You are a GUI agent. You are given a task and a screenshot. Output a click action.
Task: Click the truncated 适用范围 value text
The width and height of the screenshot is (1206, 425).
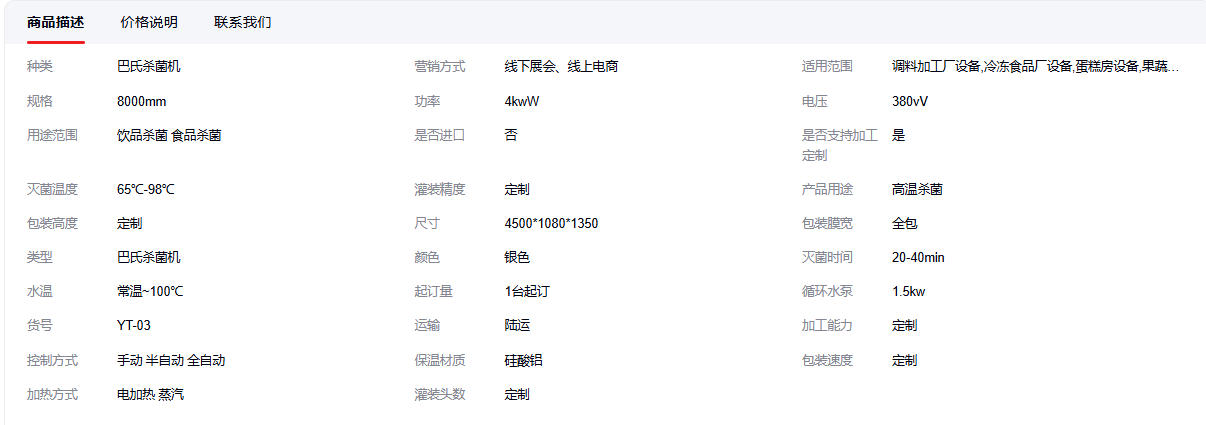pos(1035,67)
